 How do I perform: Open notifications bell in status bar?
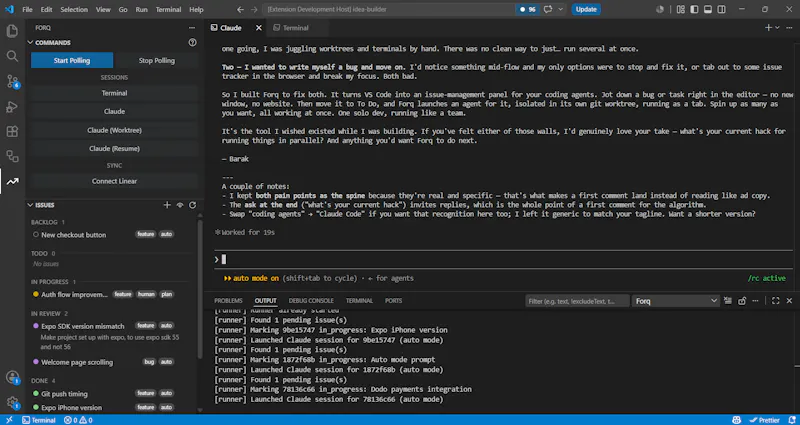click(x=792, y=420)
